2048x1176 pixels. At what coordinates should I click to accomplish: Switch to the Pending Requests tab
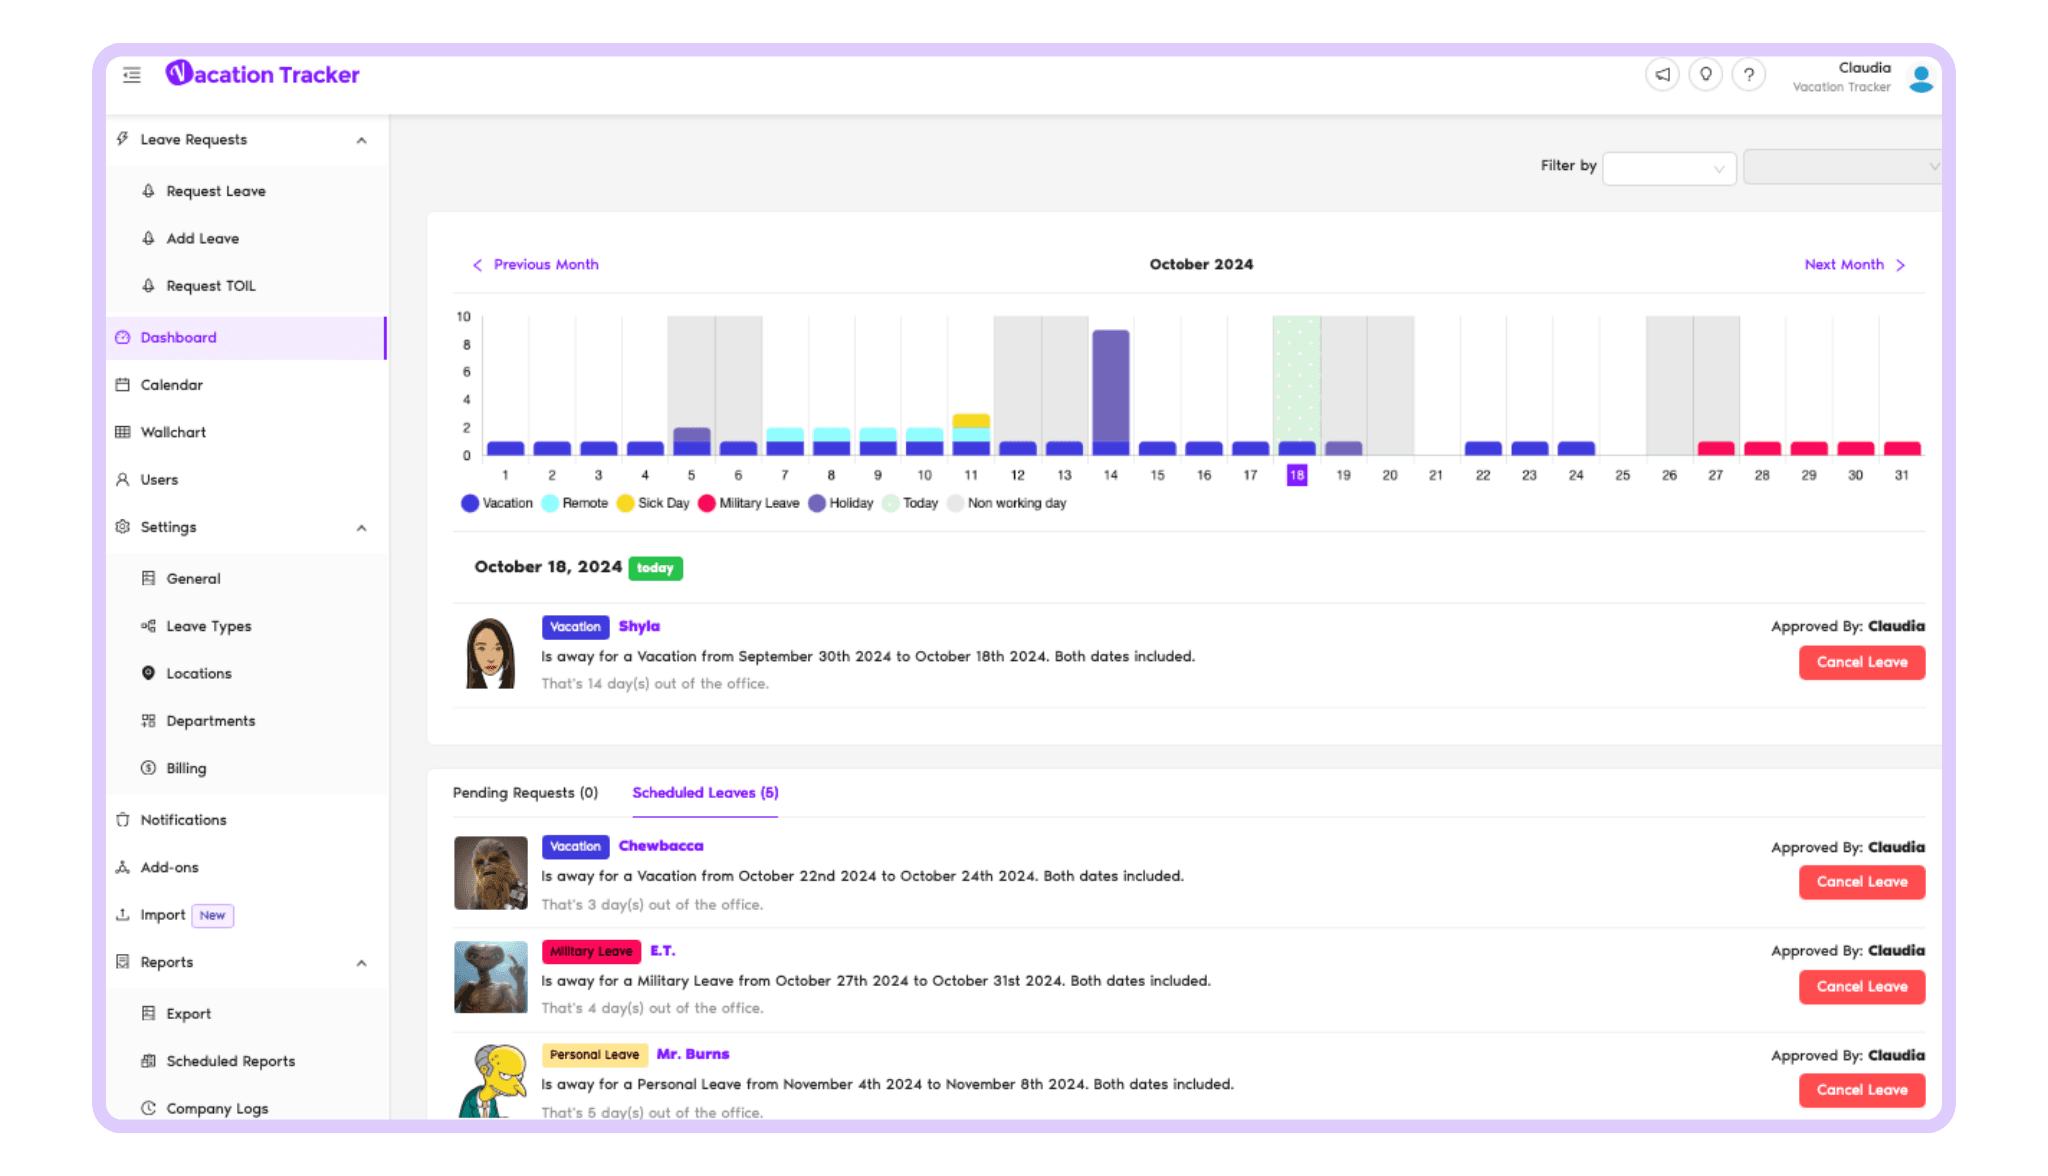pos(526,792)
